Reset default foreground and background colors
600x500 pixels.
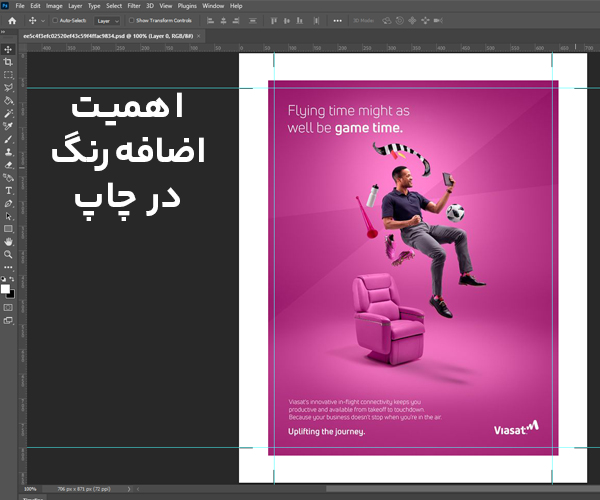[3, 279]
